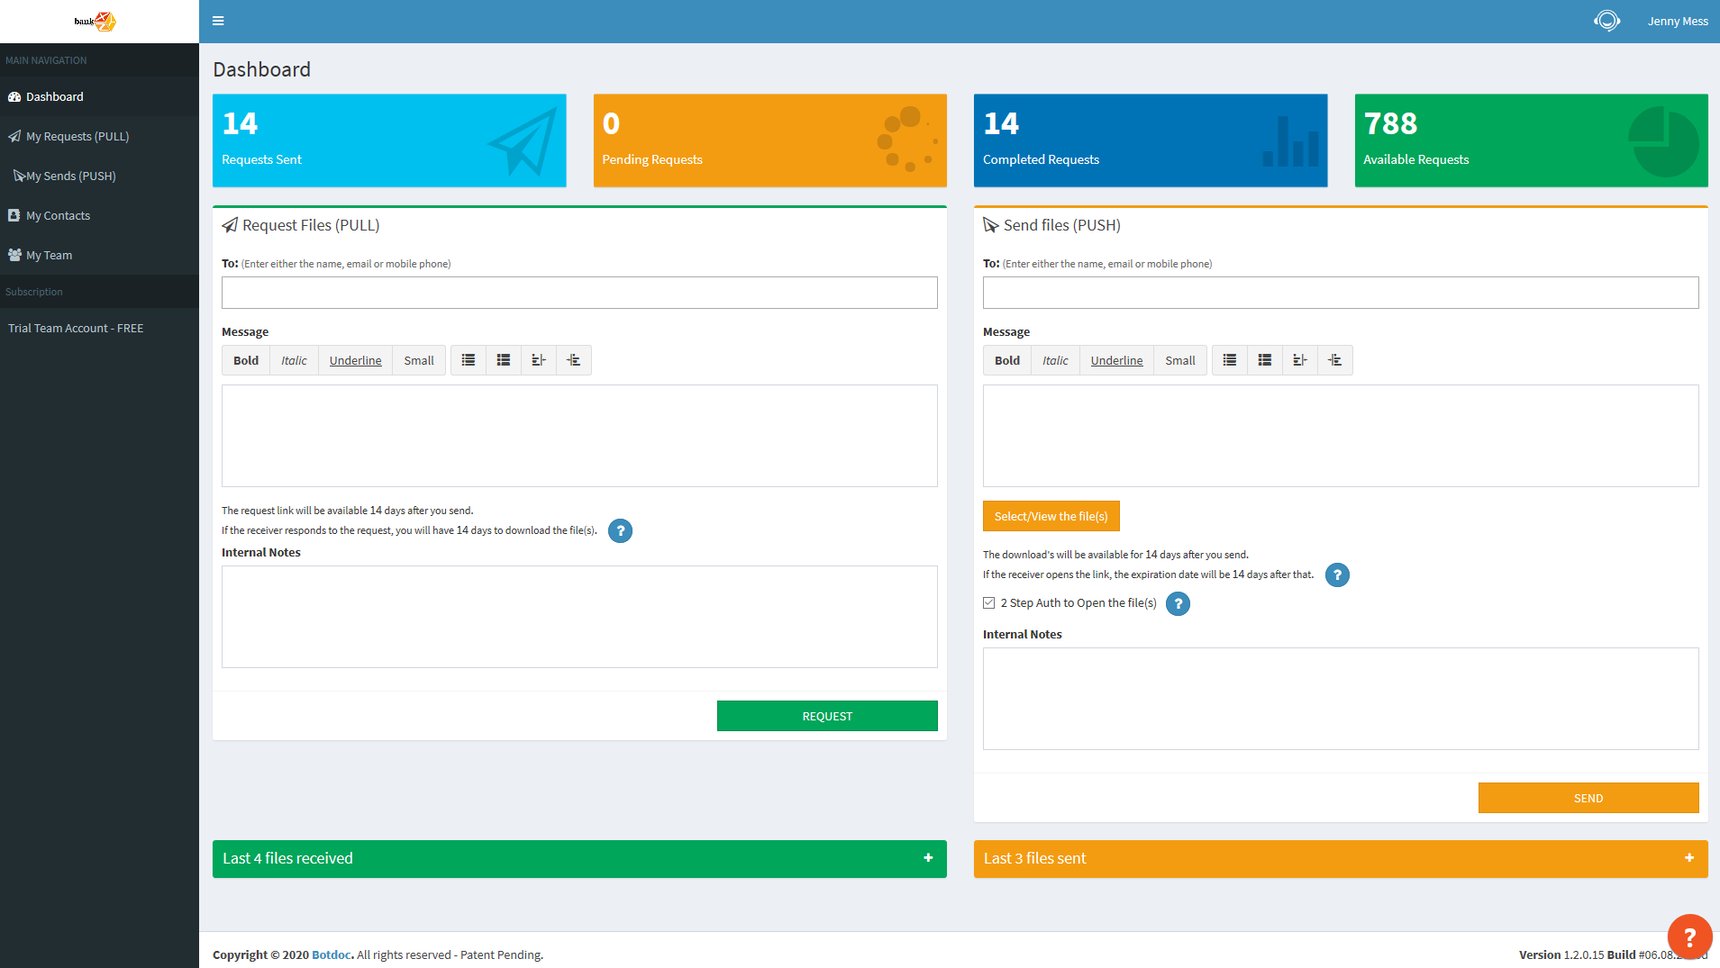This screenshot has height=968, width=1720.
Task: Click into the Send files message editor
Action: pos(1340,436)
